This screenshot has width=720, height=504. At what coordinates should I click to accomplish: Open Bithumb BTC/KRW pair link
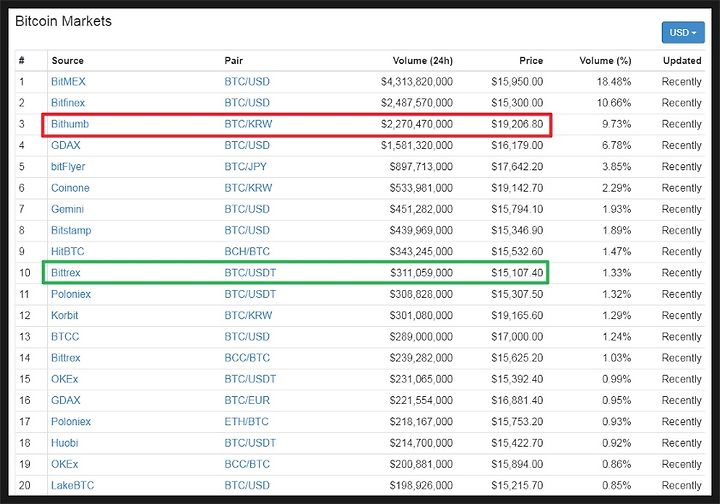248,124
